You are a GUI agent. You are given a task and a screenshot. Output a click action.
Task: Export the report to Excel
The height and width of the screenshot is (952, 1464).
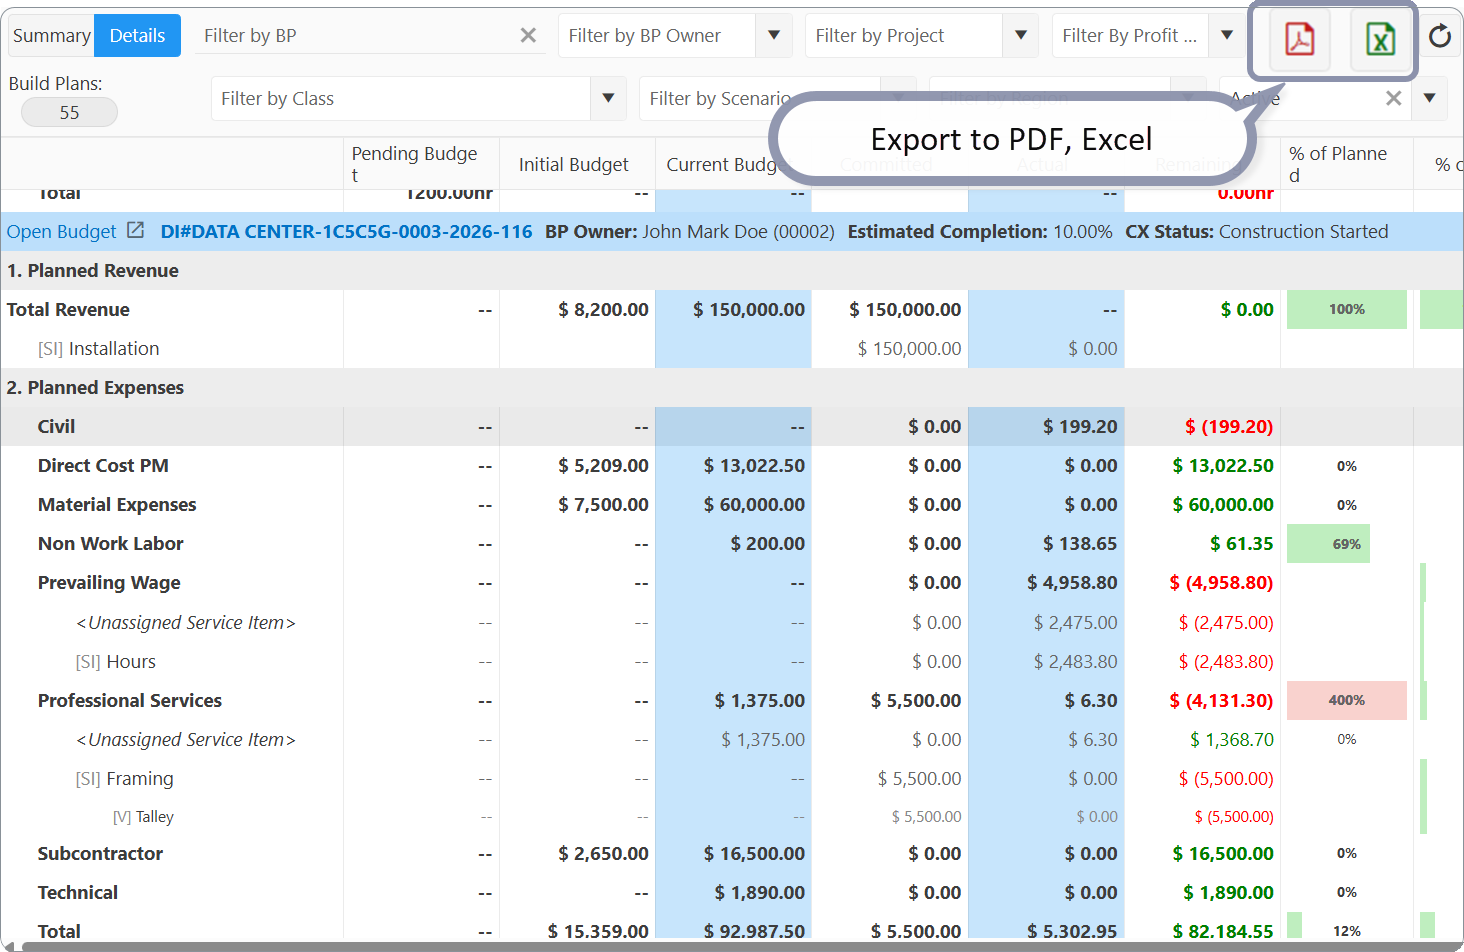tap(1380, 39)
